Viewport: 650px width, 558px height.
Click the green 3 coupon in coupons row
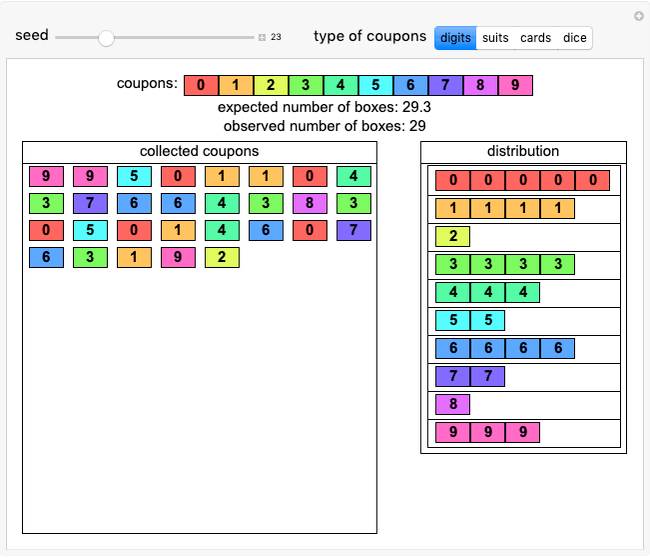[x=306, y=85]
